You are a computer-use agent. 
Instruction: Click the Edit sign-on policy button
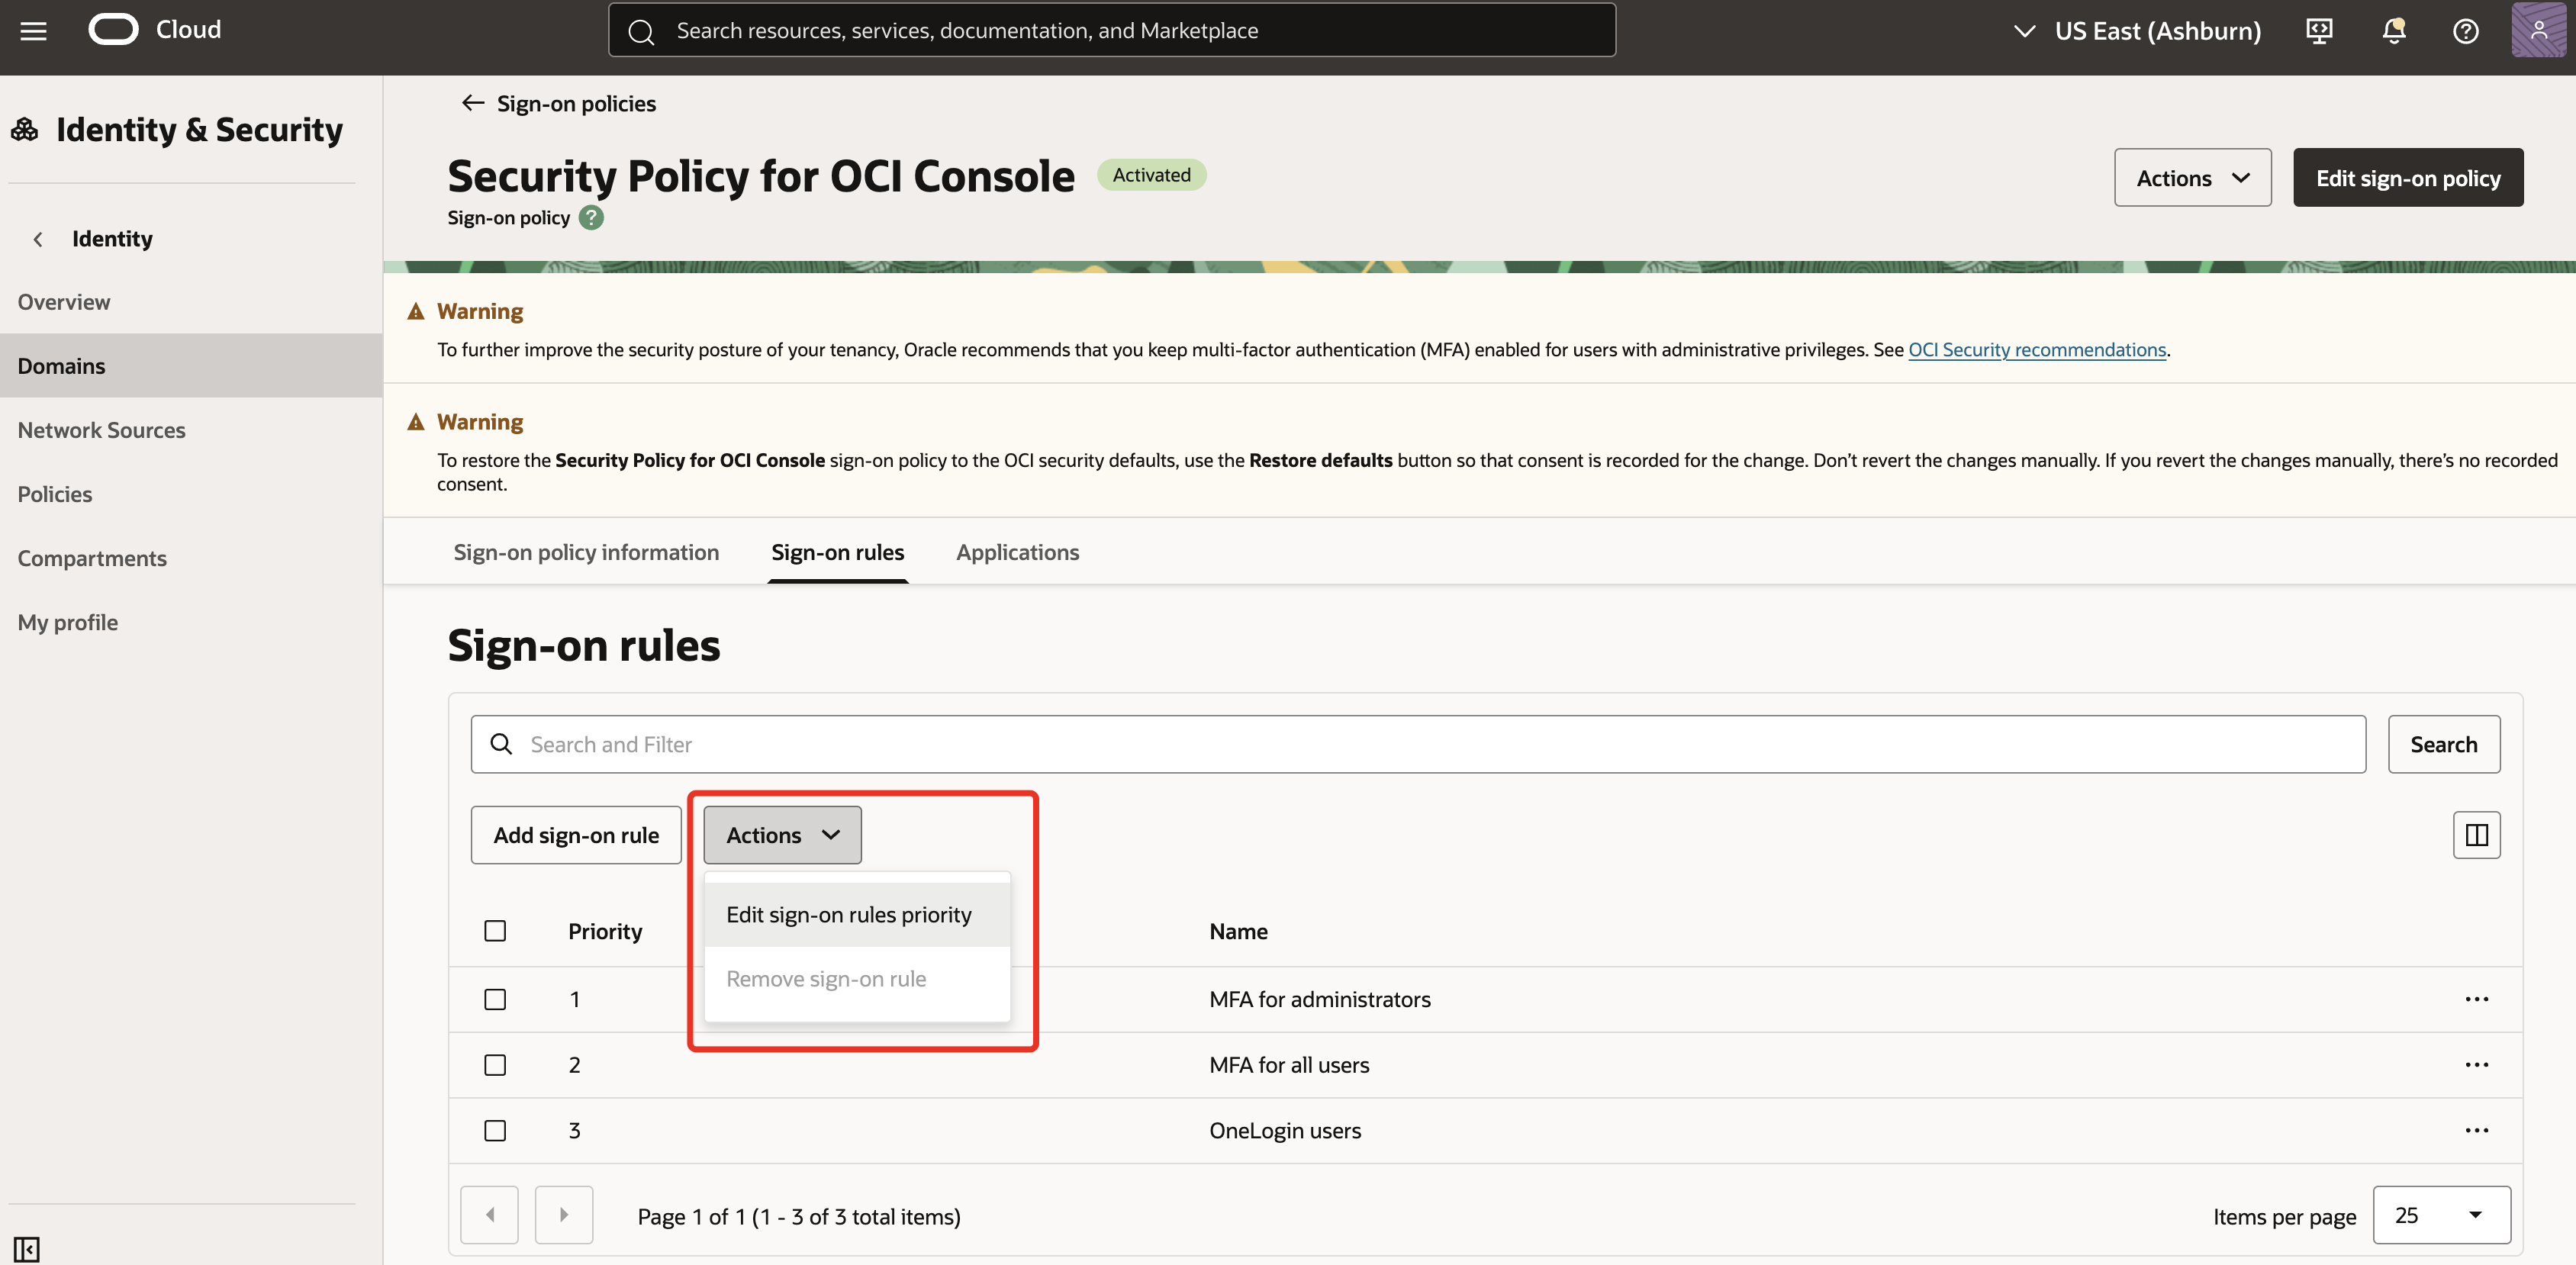2408,177
